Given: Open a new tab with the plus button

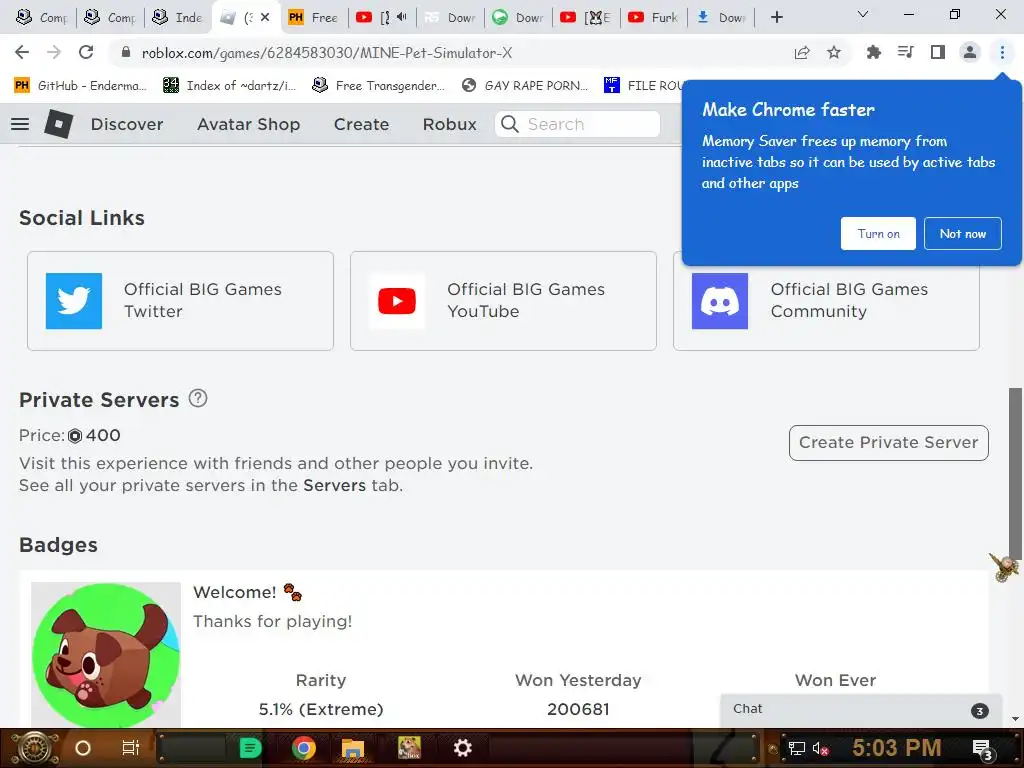Looking at the screenshot, I should pos(776,17).
